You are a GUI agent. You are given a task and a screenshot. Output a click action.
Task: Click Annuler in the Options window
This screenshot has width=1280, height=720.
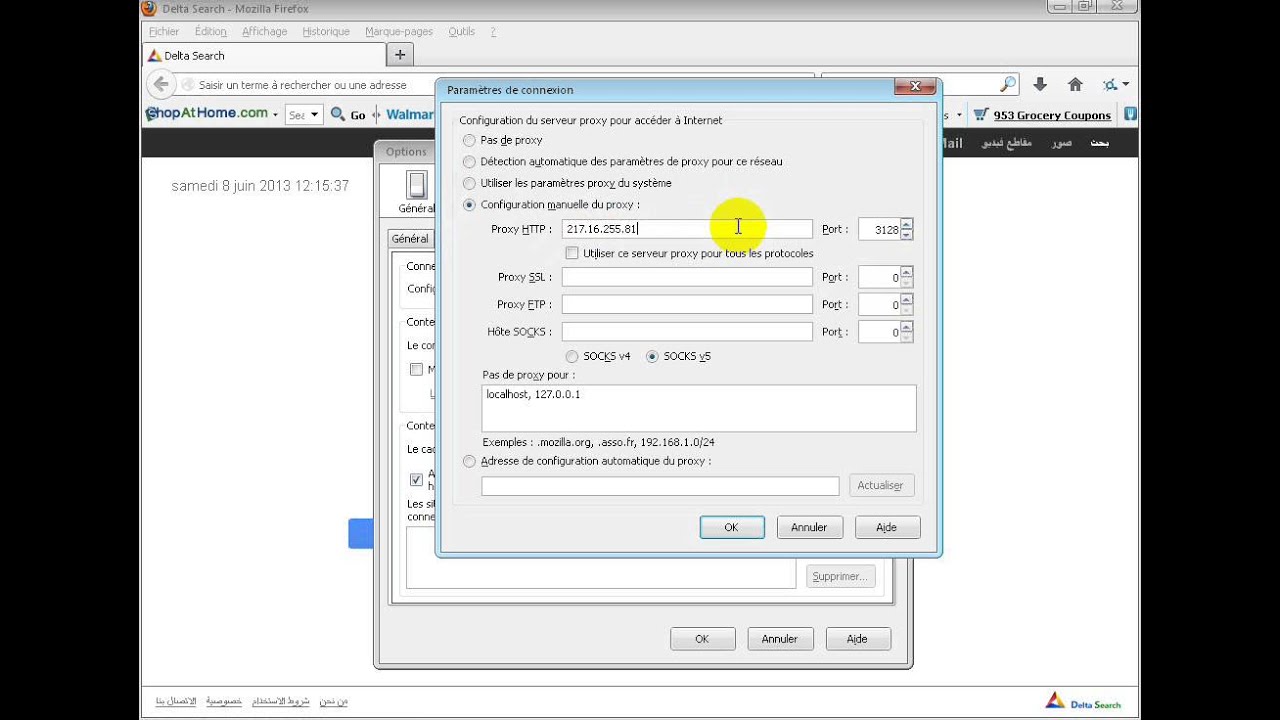pos(780,639)
